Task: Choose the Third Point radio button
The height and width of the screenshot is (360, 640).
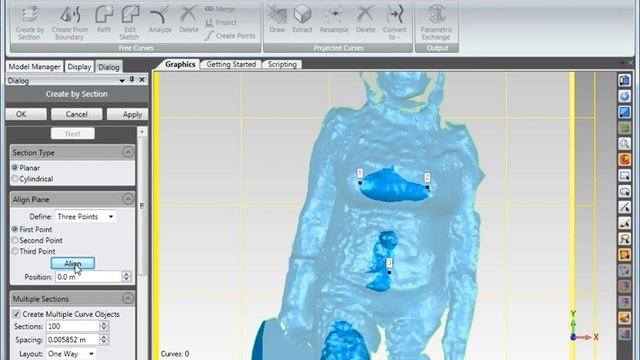Action: pyautogui.click(x=15, y=251)
